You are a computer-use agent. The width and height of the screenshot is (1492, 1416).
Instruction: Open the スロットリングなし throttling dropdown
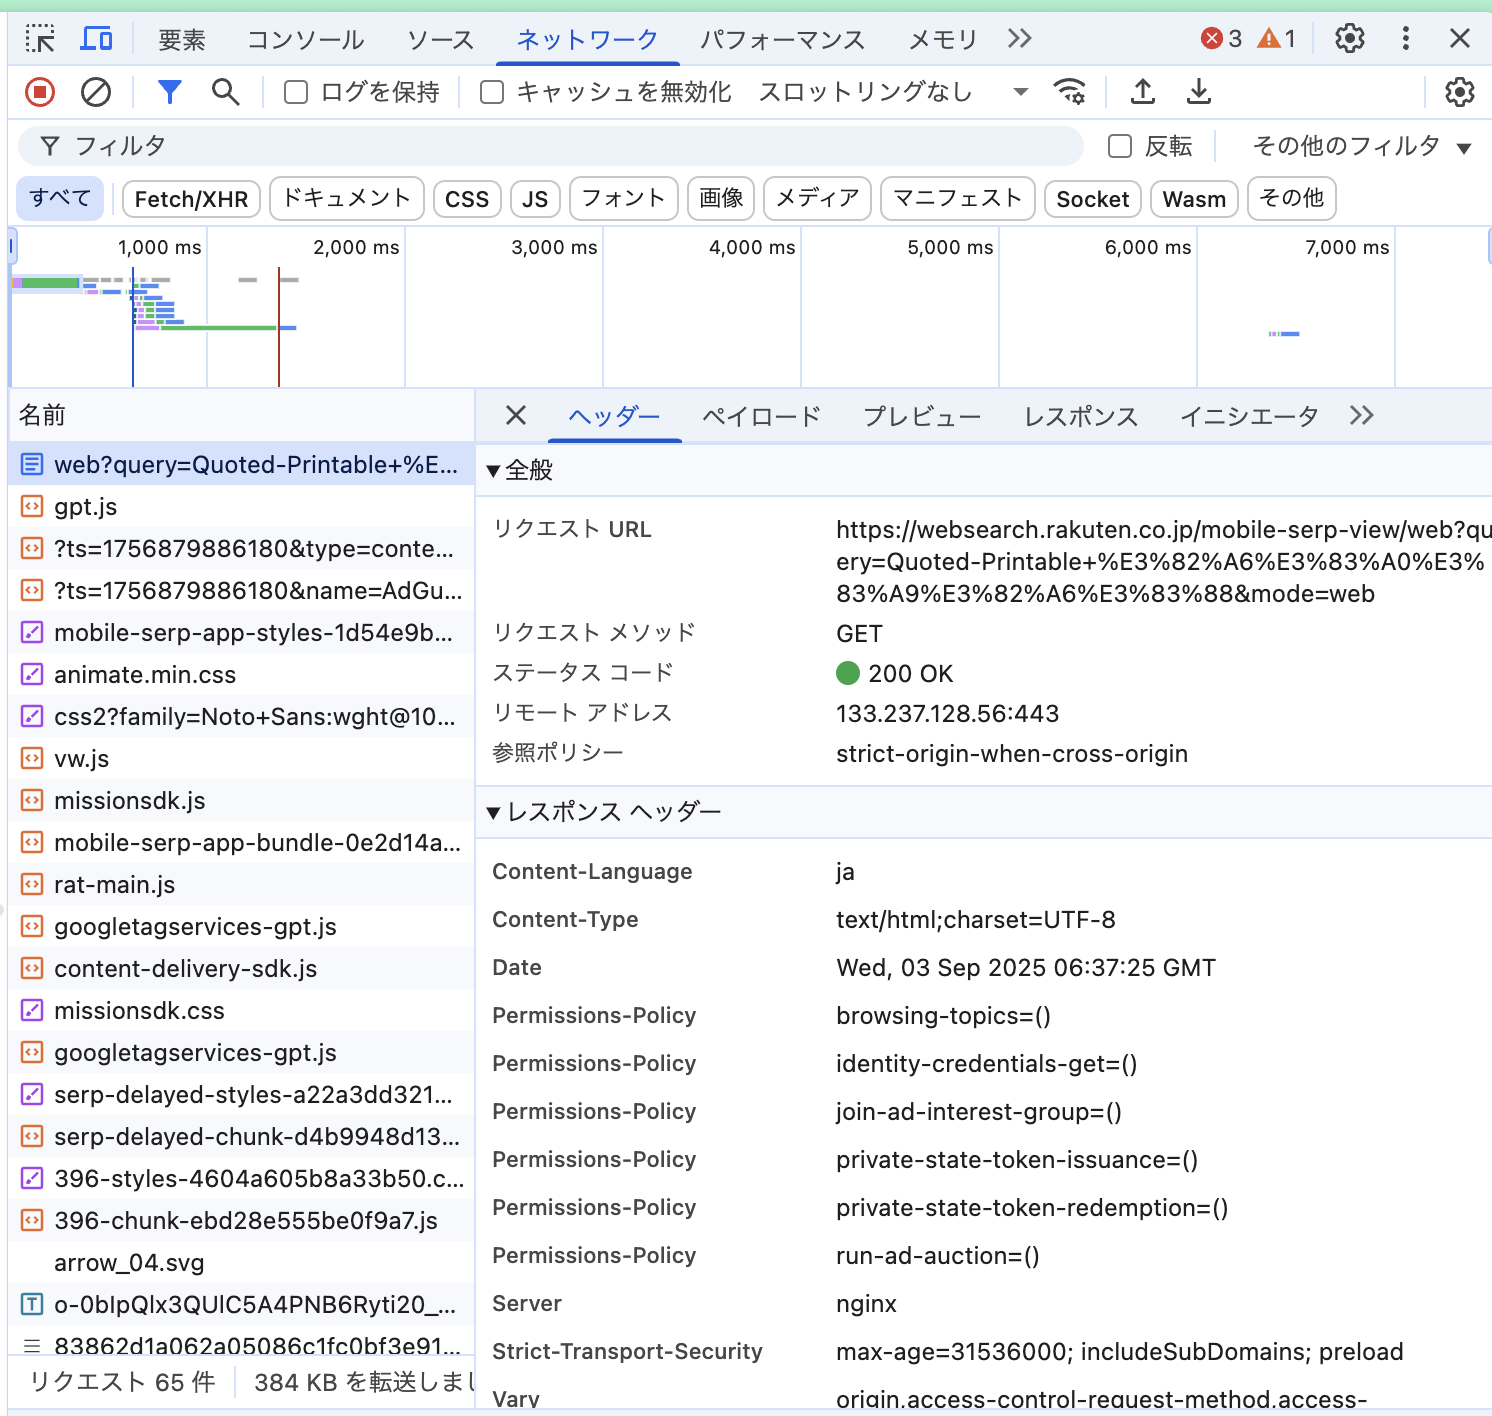pos(892,92)
